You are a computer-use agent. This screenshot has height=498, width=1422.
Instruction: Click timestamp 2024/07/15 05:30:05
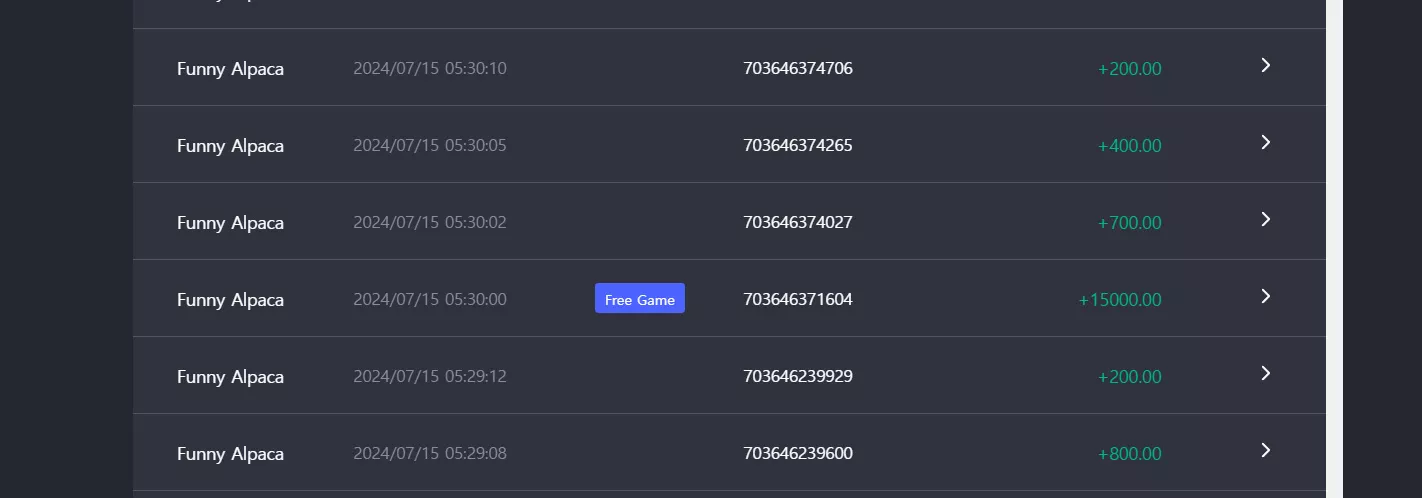430,146
